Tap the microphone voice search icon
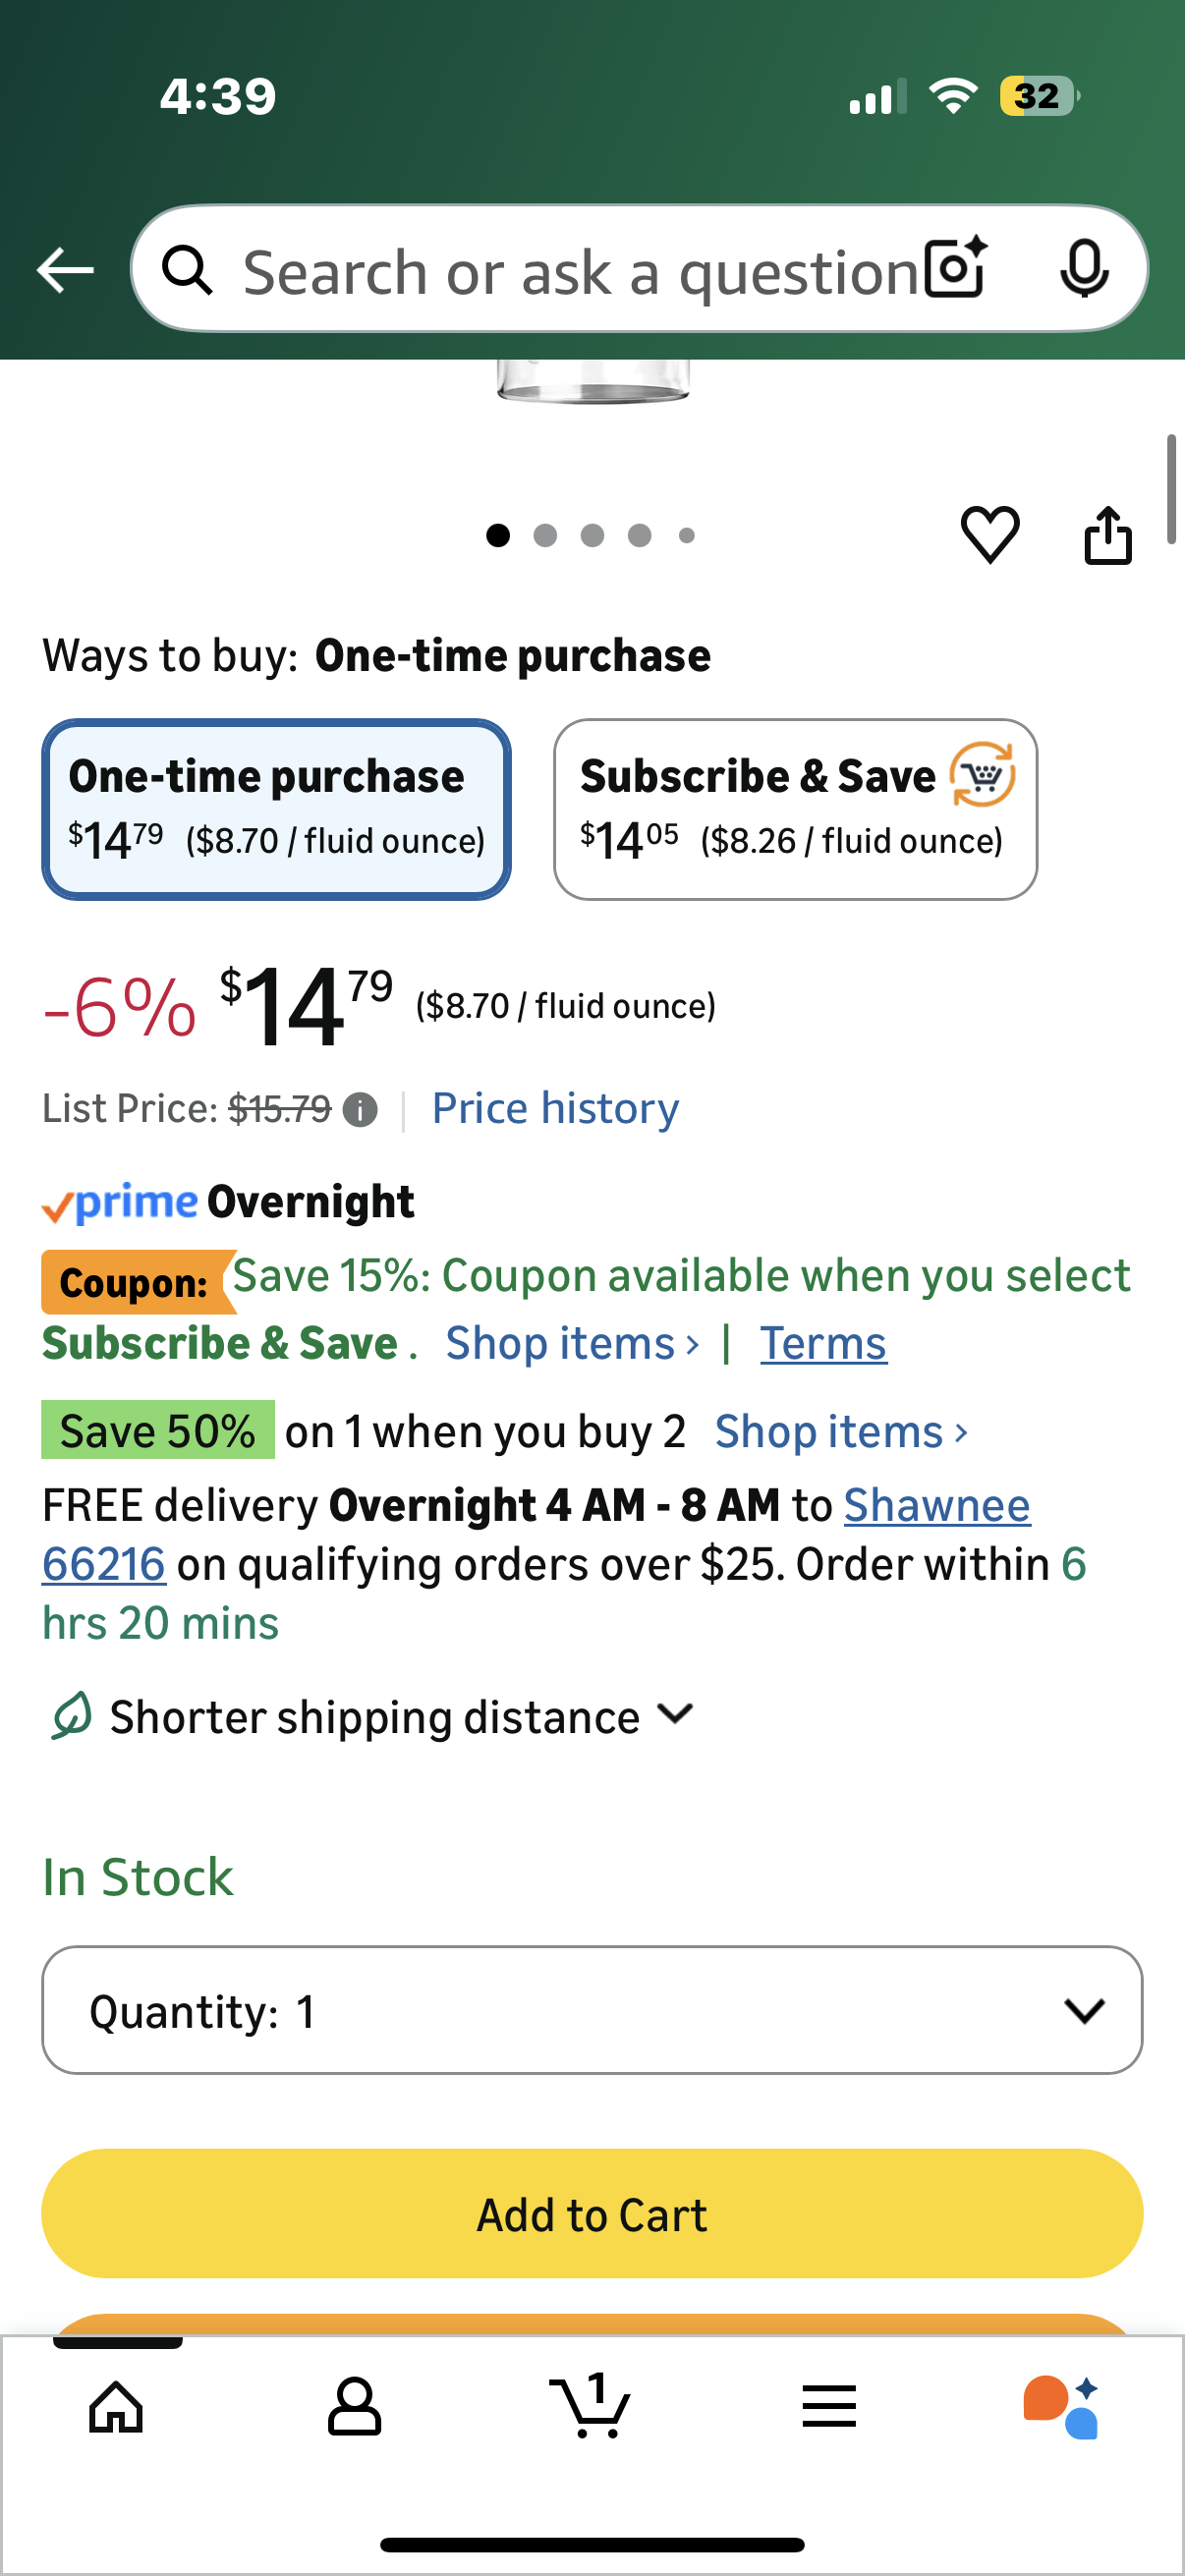This screenshot has width=1185, height=2576. [1083, 268]
